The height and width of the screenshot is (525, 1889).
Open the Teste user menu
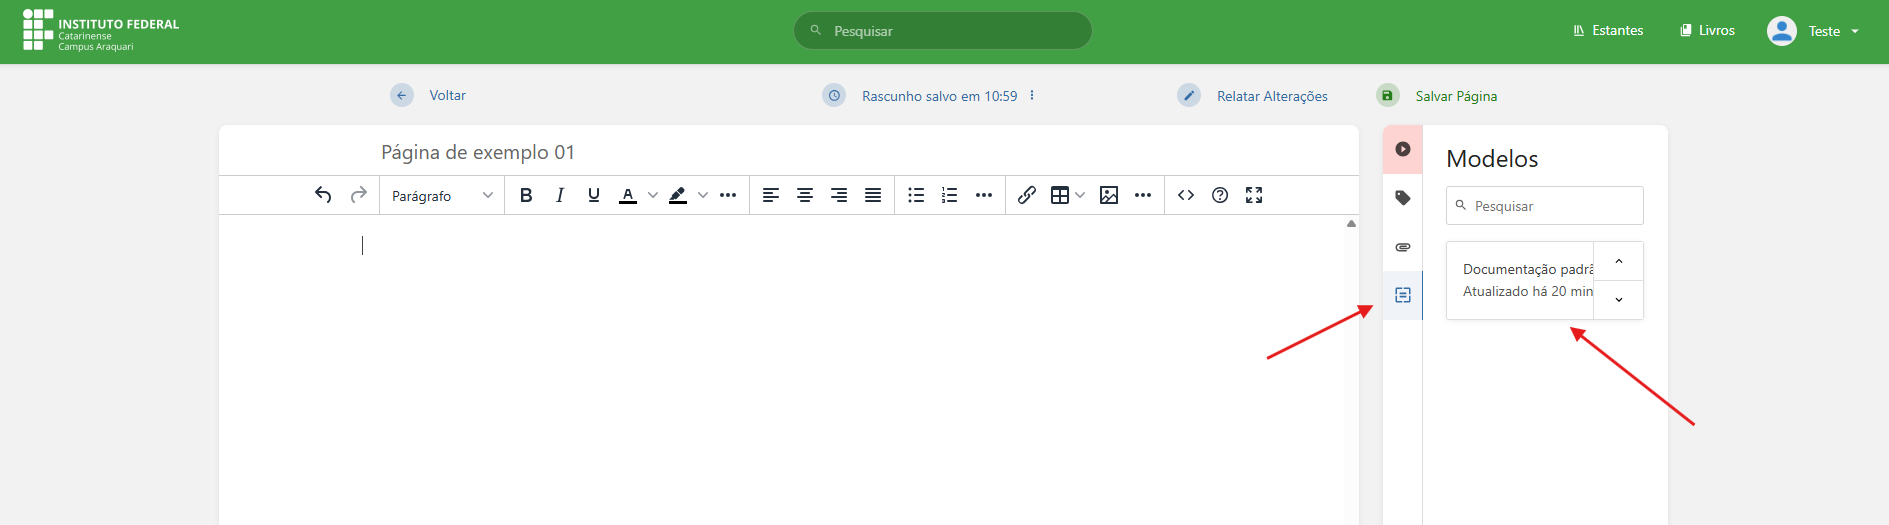tap(1813, 31)
